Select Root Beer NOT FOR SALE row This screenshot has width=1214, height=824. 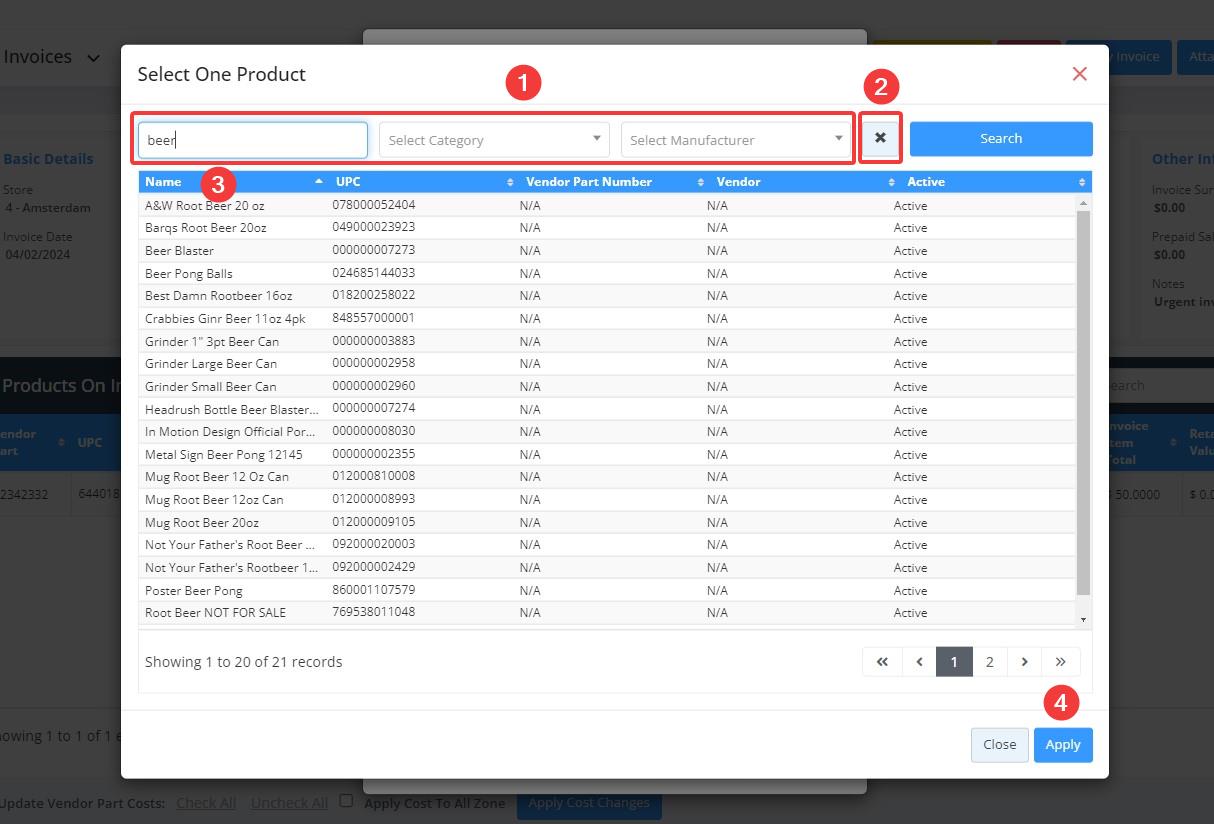(607, 612)
